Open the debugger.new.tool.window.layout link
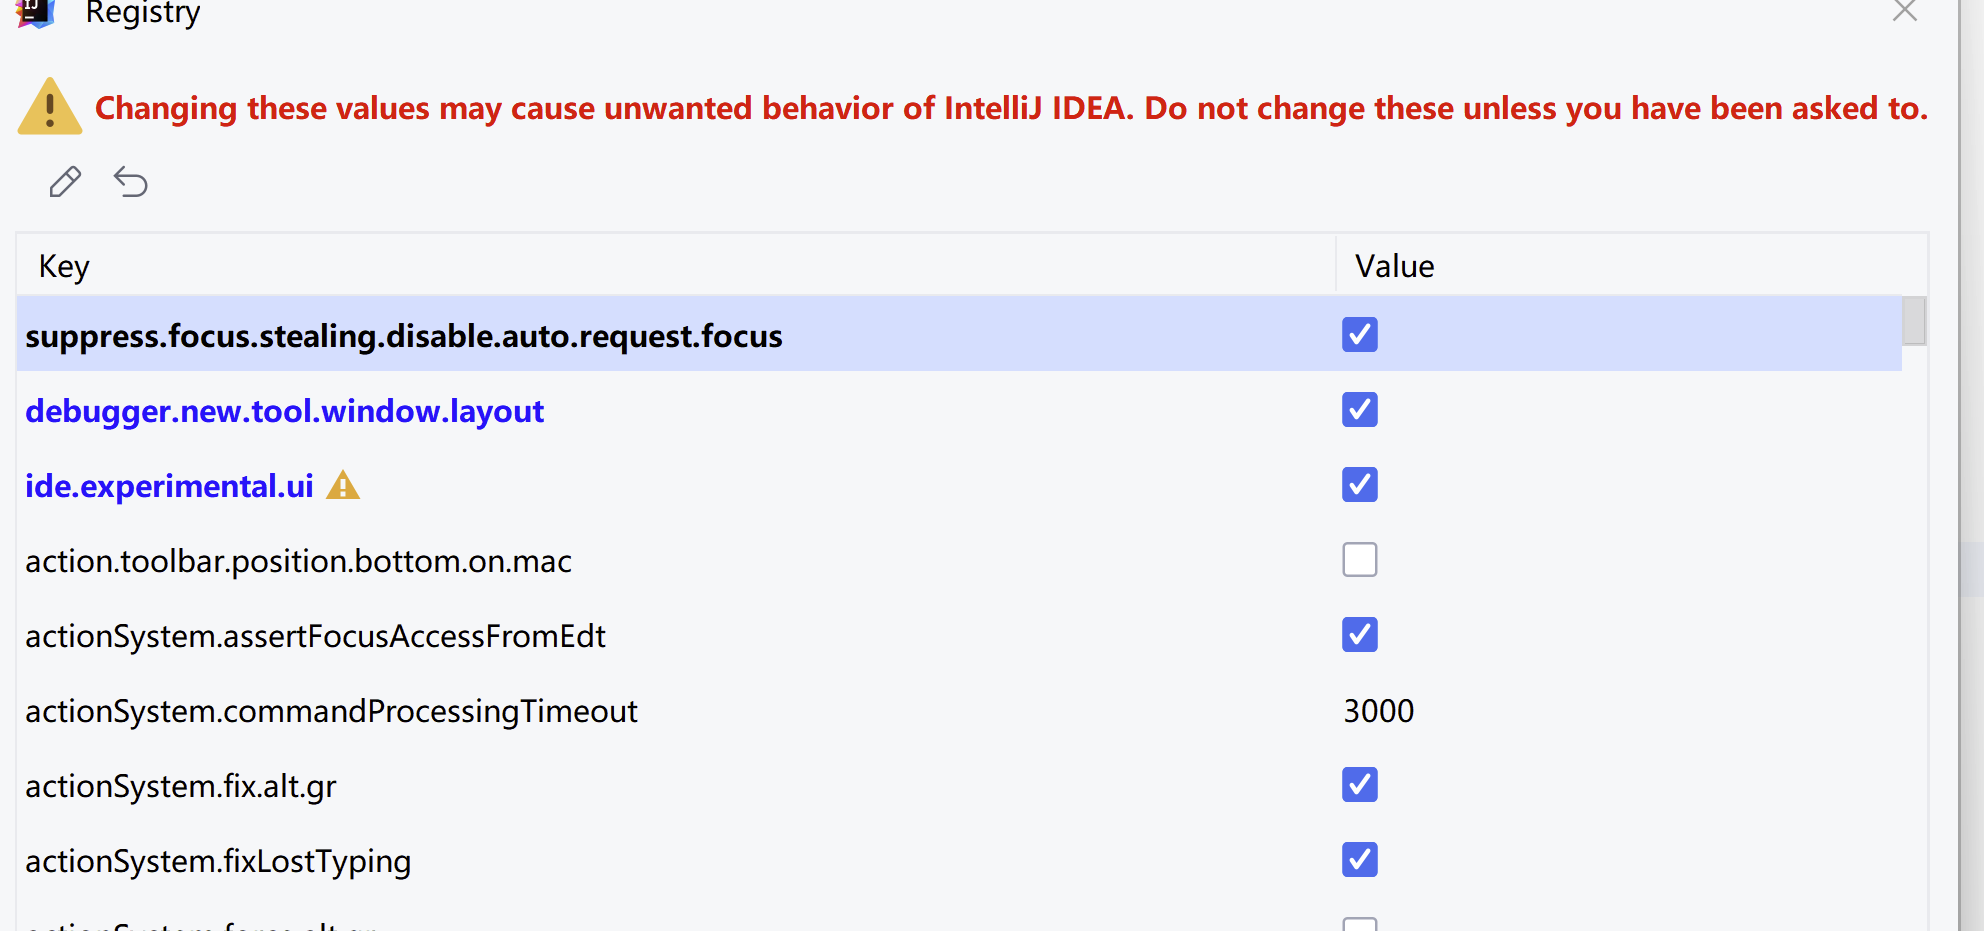The height and width of the screenshot is (931, 1984). [284, 410]
